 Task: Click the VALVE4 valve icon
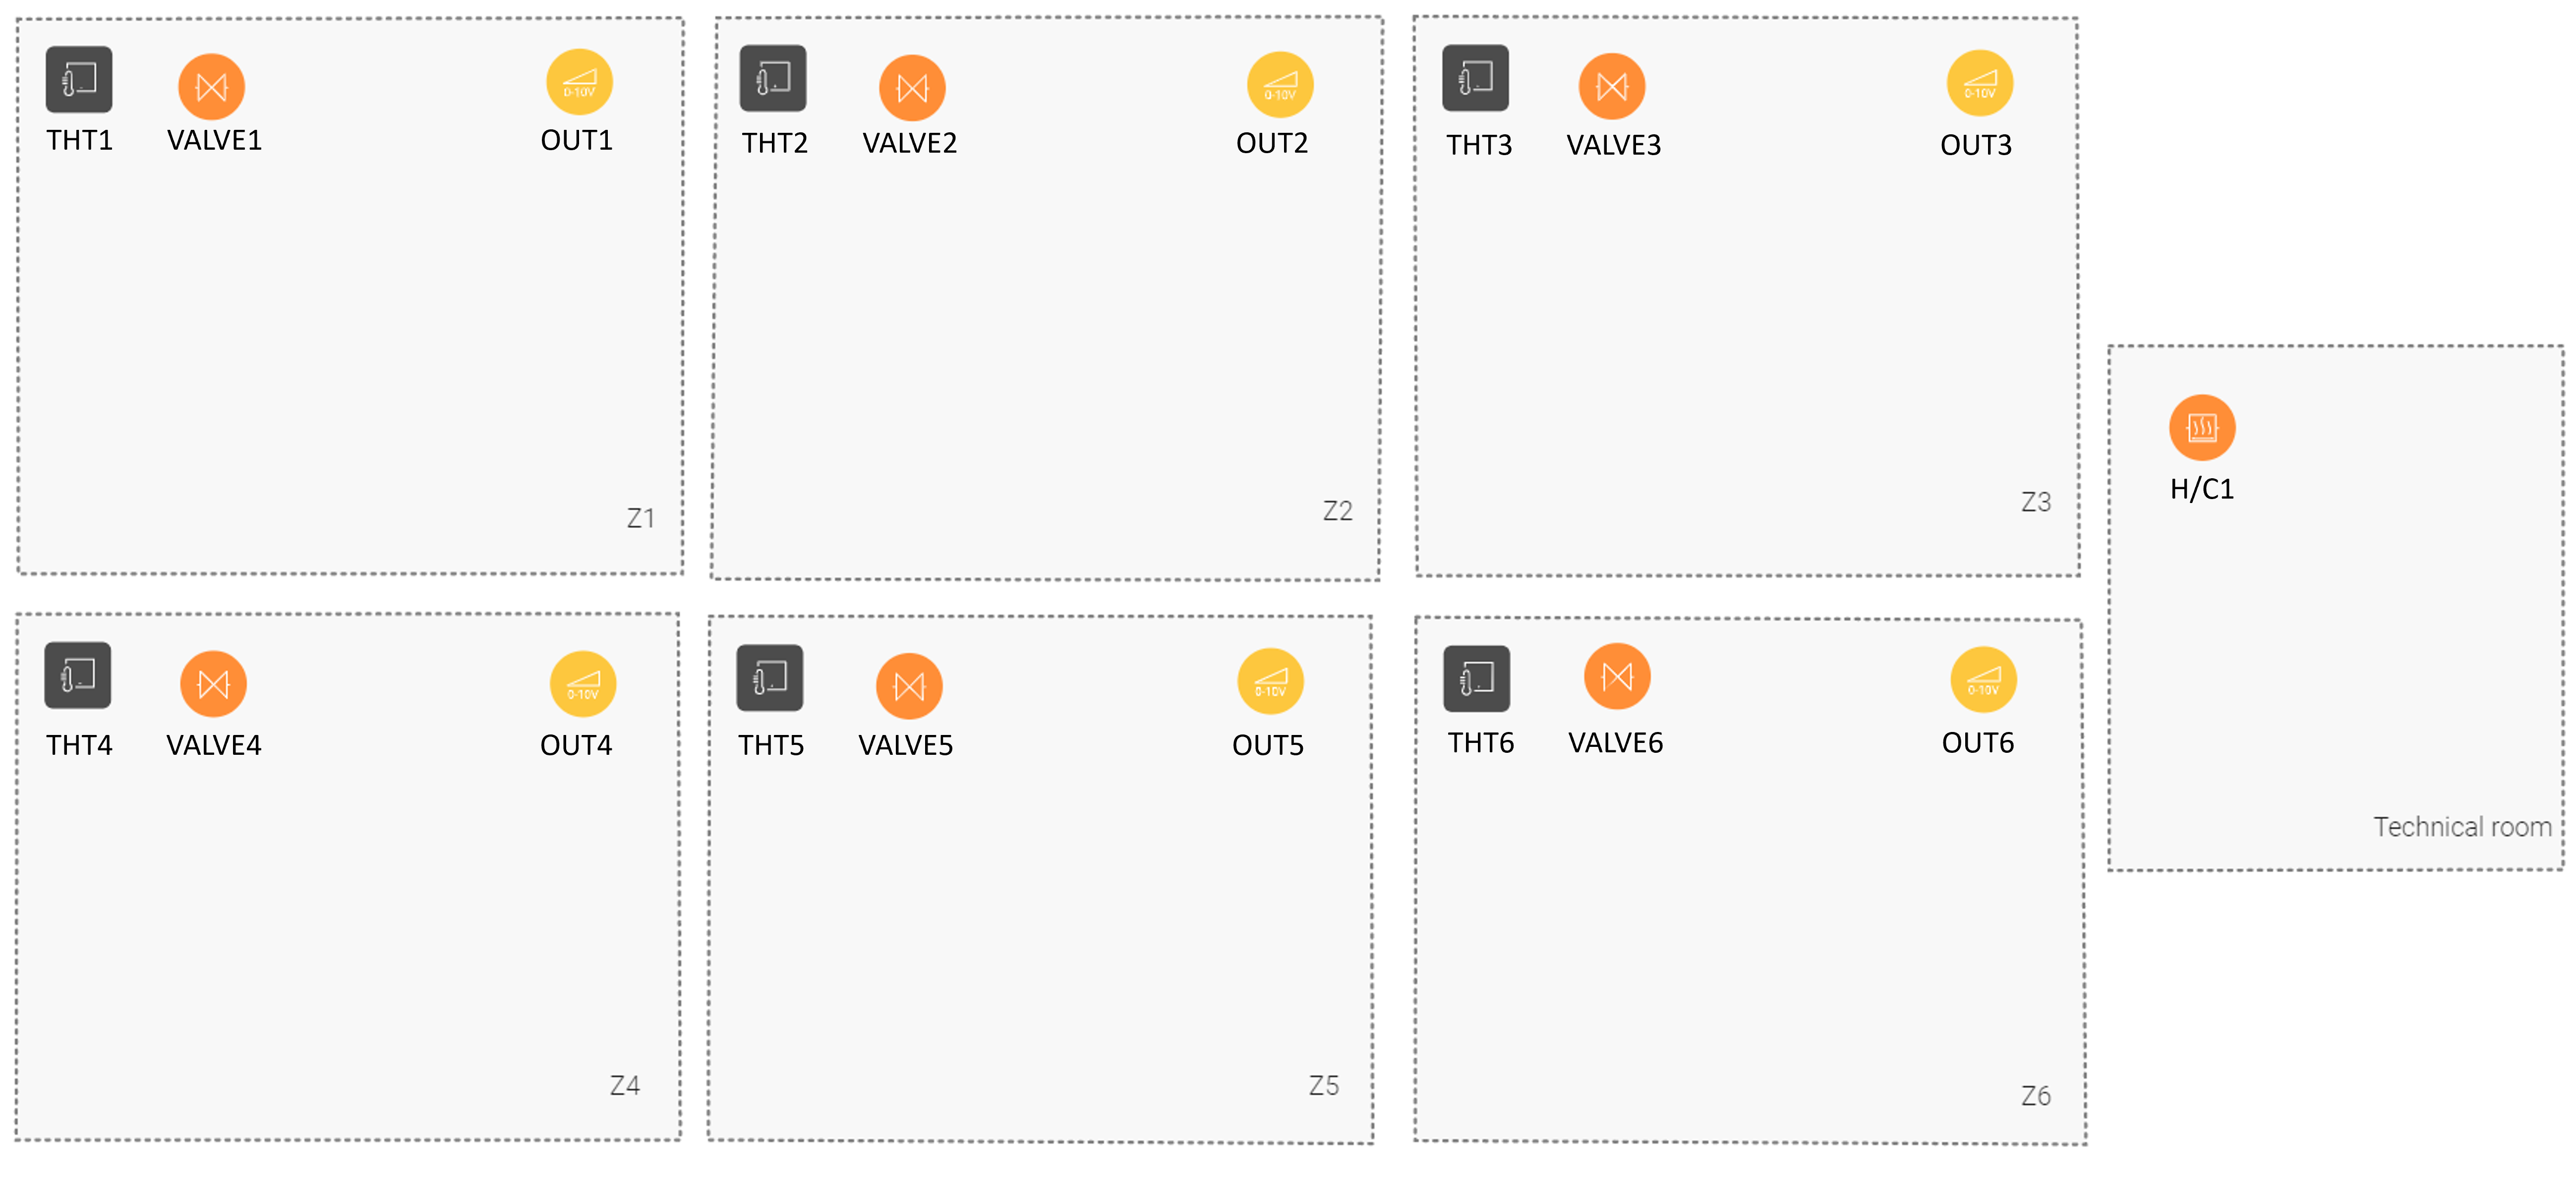(x=214, y=684)
